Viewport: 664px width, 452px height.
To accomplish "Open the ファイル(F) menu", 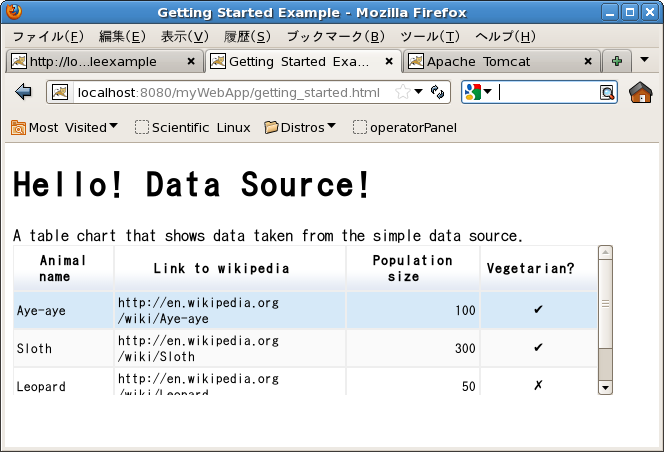I will tap(48, 36).
